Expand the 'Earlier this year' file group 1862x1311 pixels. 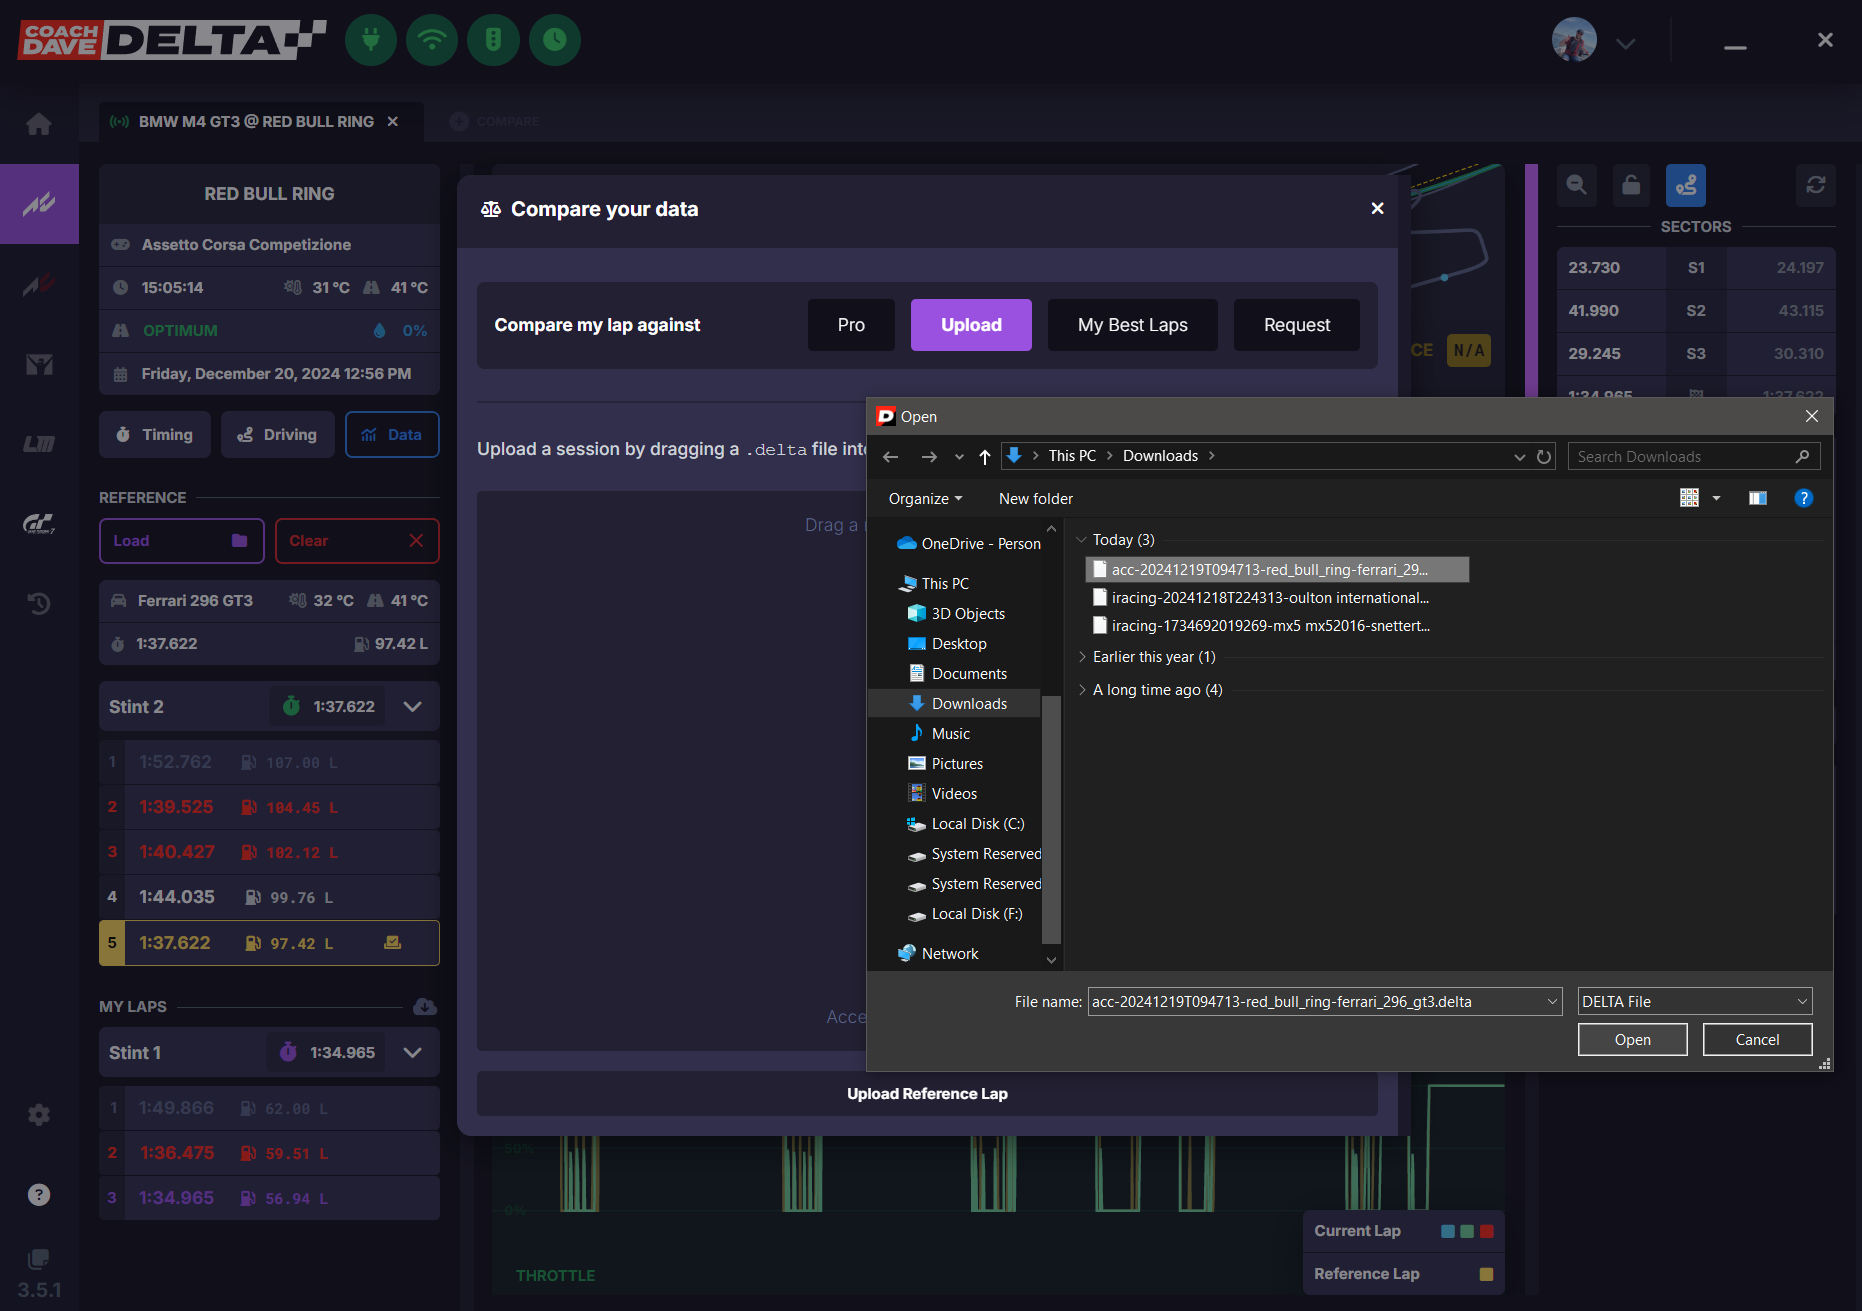click(x=1082, y=657)
